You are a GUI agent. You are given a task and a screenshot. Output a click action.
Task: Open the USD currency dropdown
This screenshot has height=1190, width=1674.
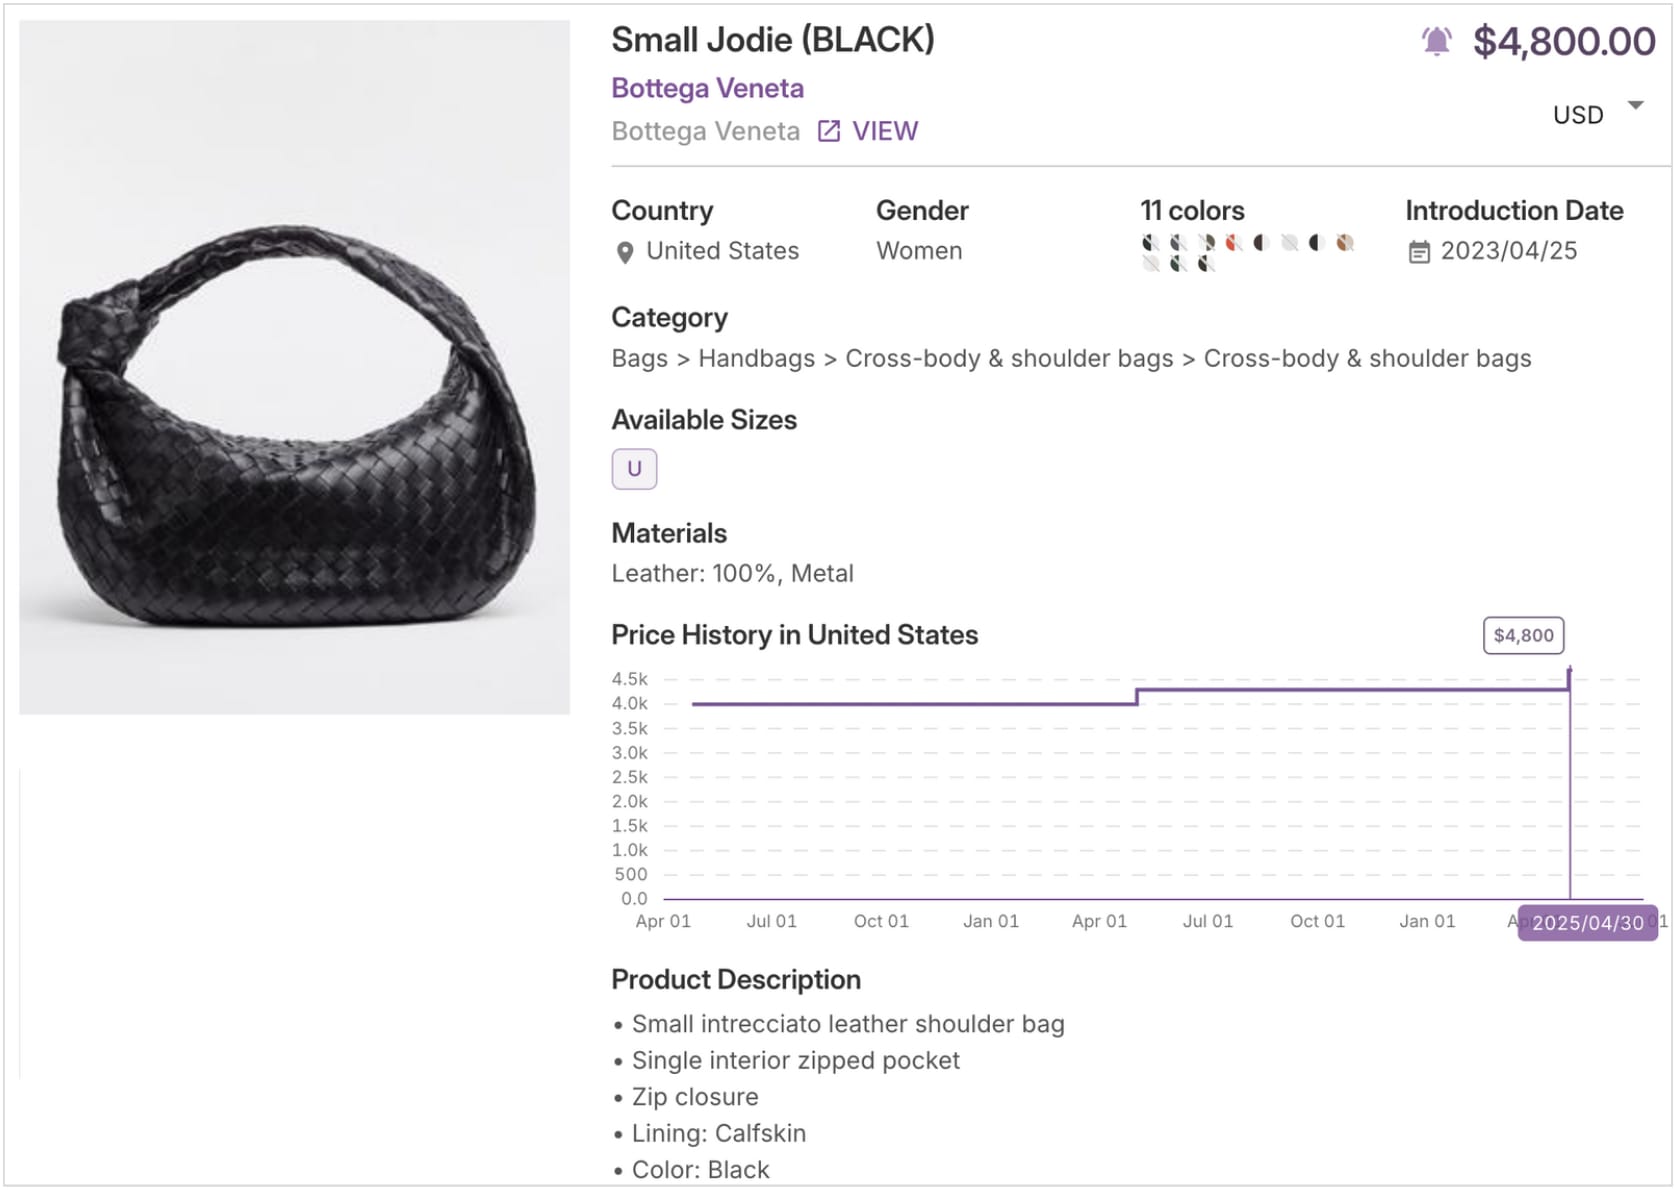(1577, 114)
